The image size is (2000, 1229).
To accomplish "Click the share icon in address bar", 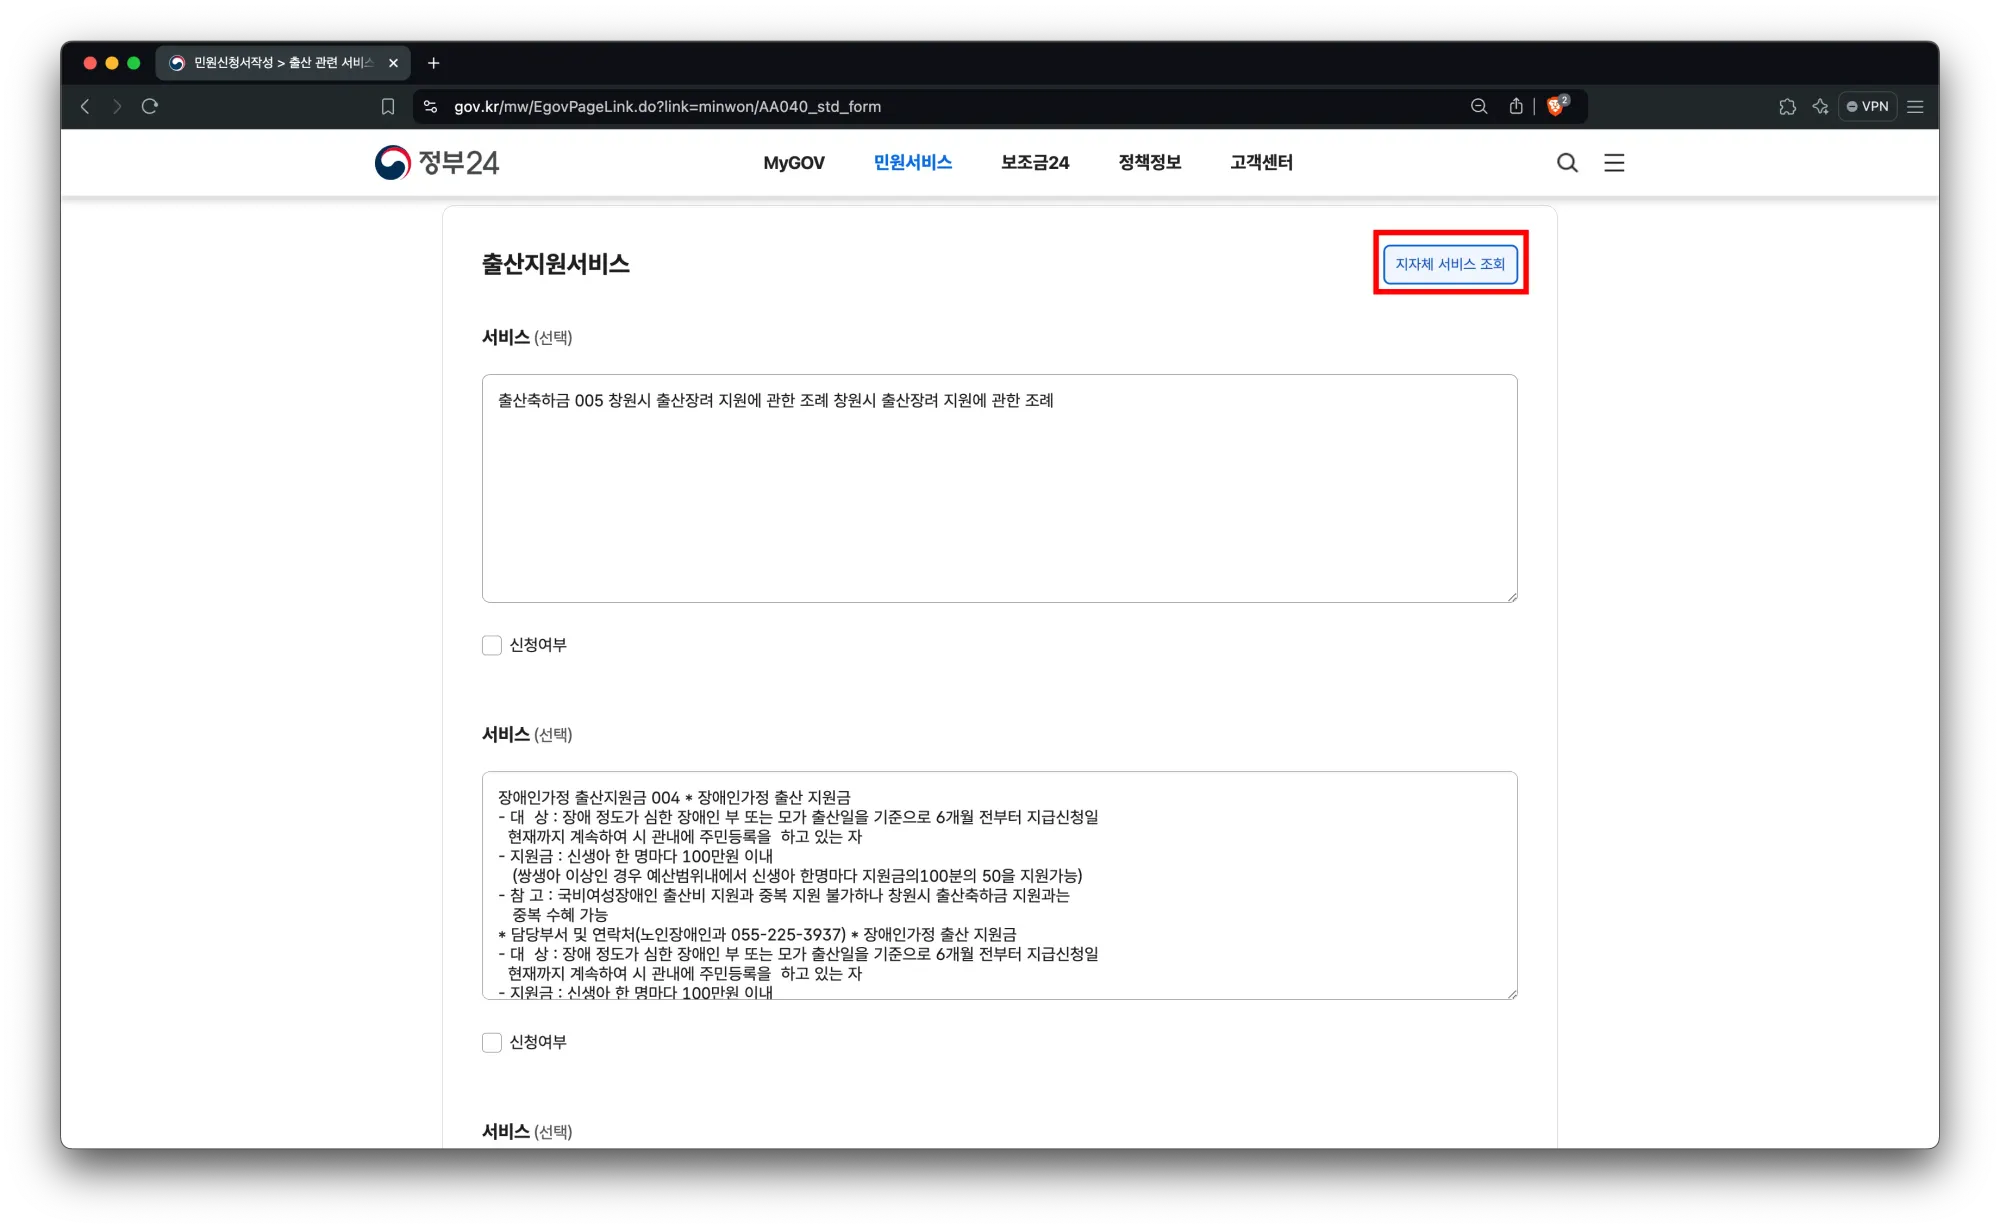I will (x=1516, y=106).
